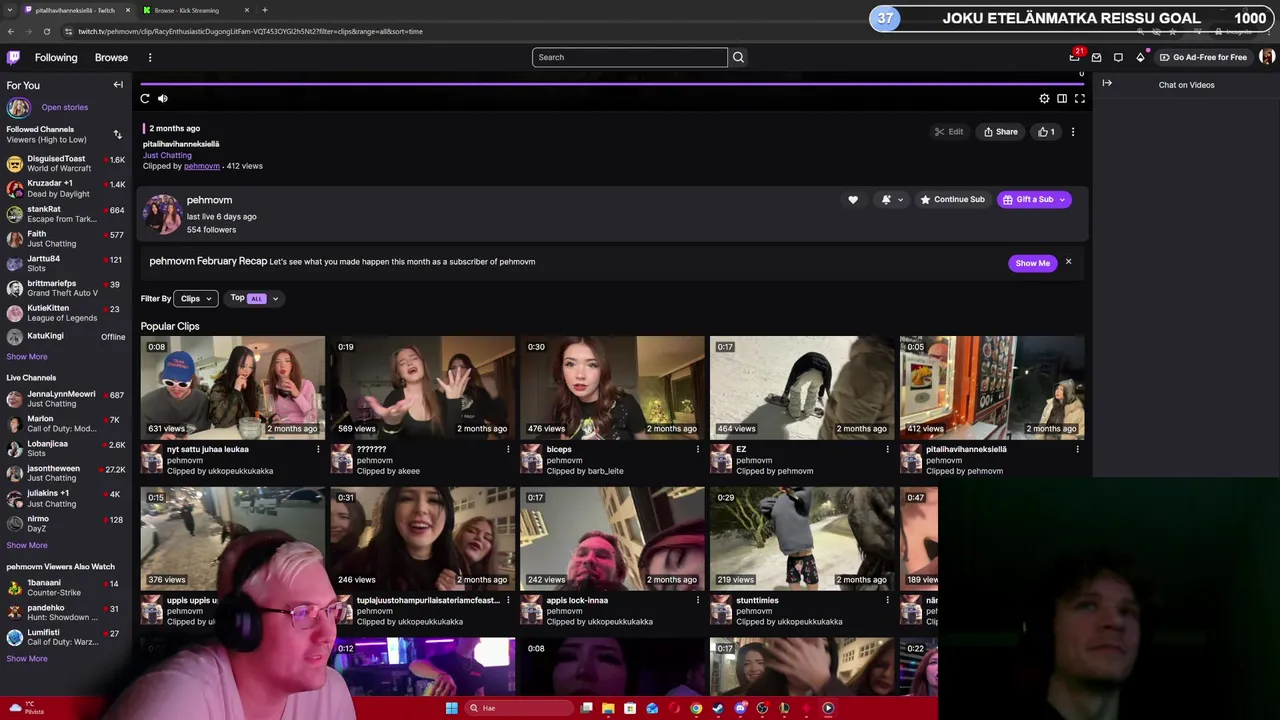Image resolution: width=1280 pixels, height=720 pixels.
Task: Show more pehmovm viewers also watch
Action: click(x=27, y=658)
